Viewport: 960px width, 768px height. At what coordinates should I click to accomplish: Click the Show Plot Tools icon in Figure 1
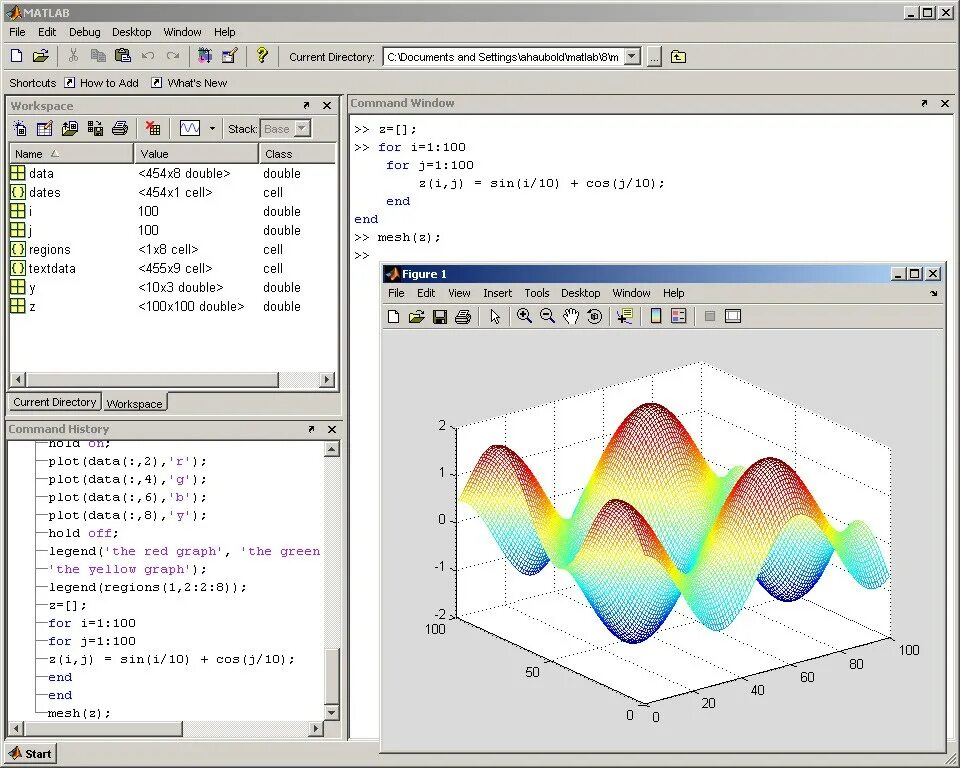pos(733,316)
